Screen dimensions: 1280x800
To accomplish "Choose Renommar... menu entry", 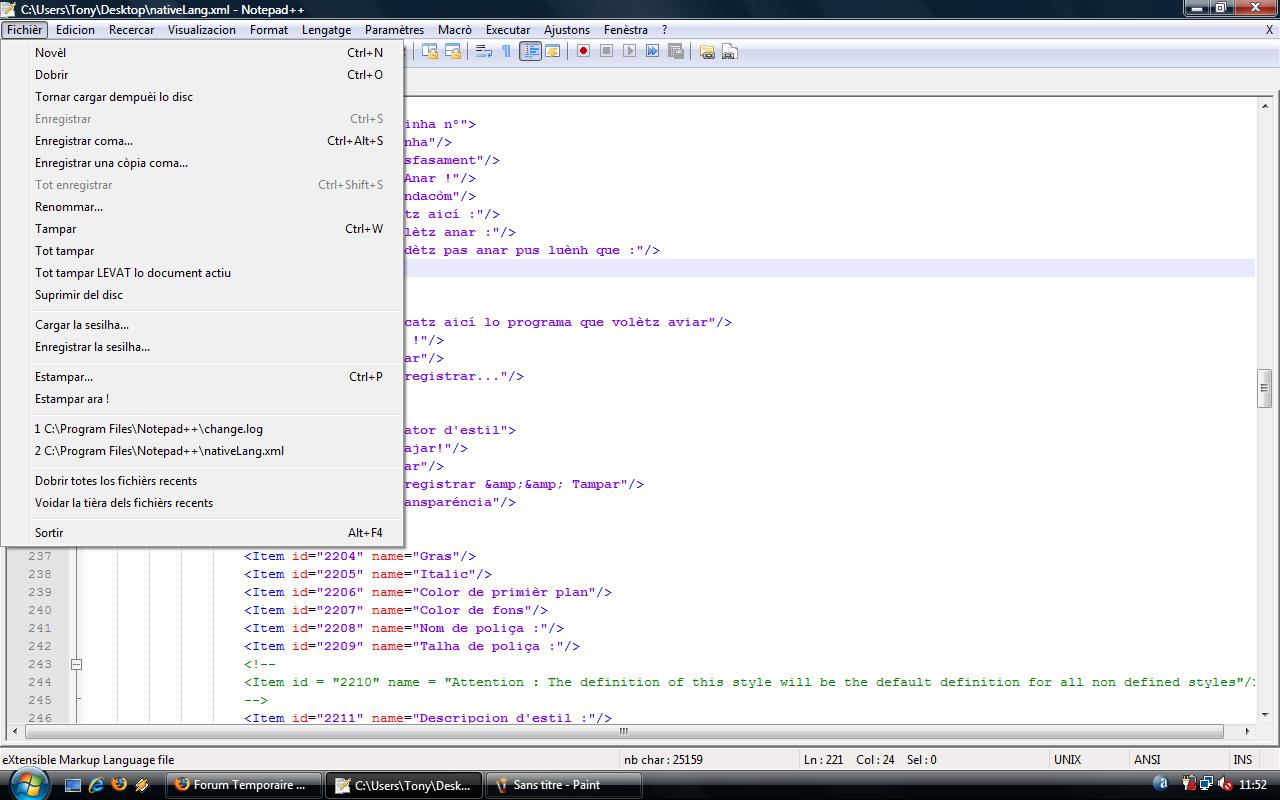I will pyautogui.click(x=203, y=207).
